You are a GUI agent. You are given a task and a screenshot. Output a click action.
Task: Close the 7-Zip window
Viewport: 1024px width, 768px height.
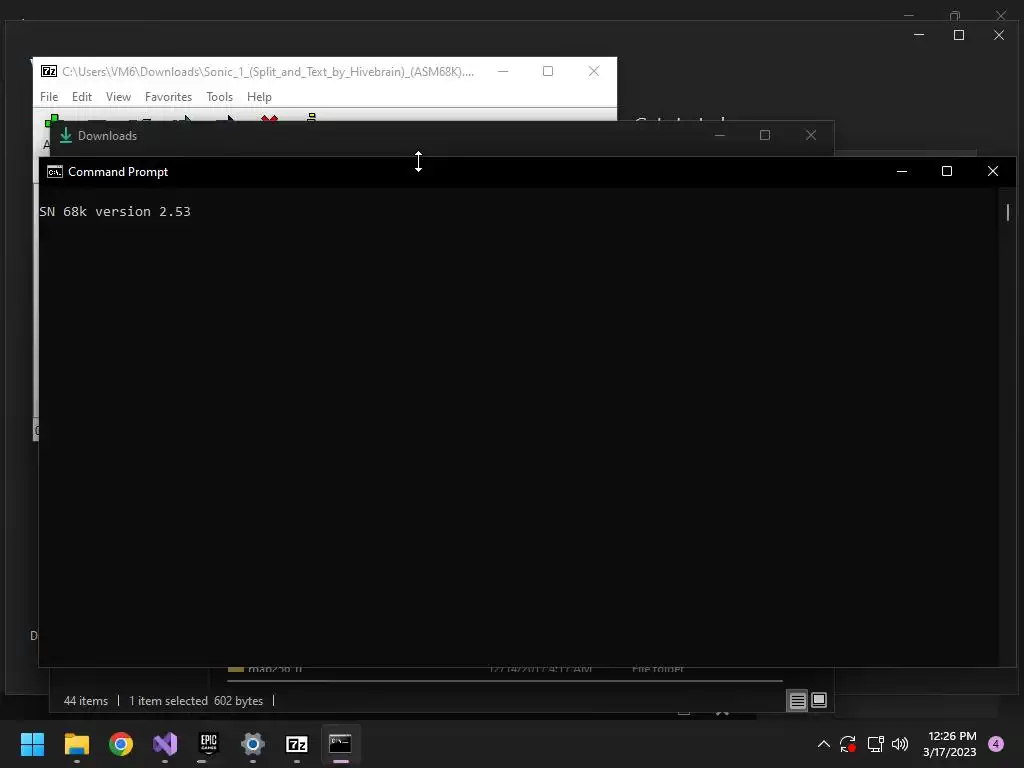(x=594, y=71)
